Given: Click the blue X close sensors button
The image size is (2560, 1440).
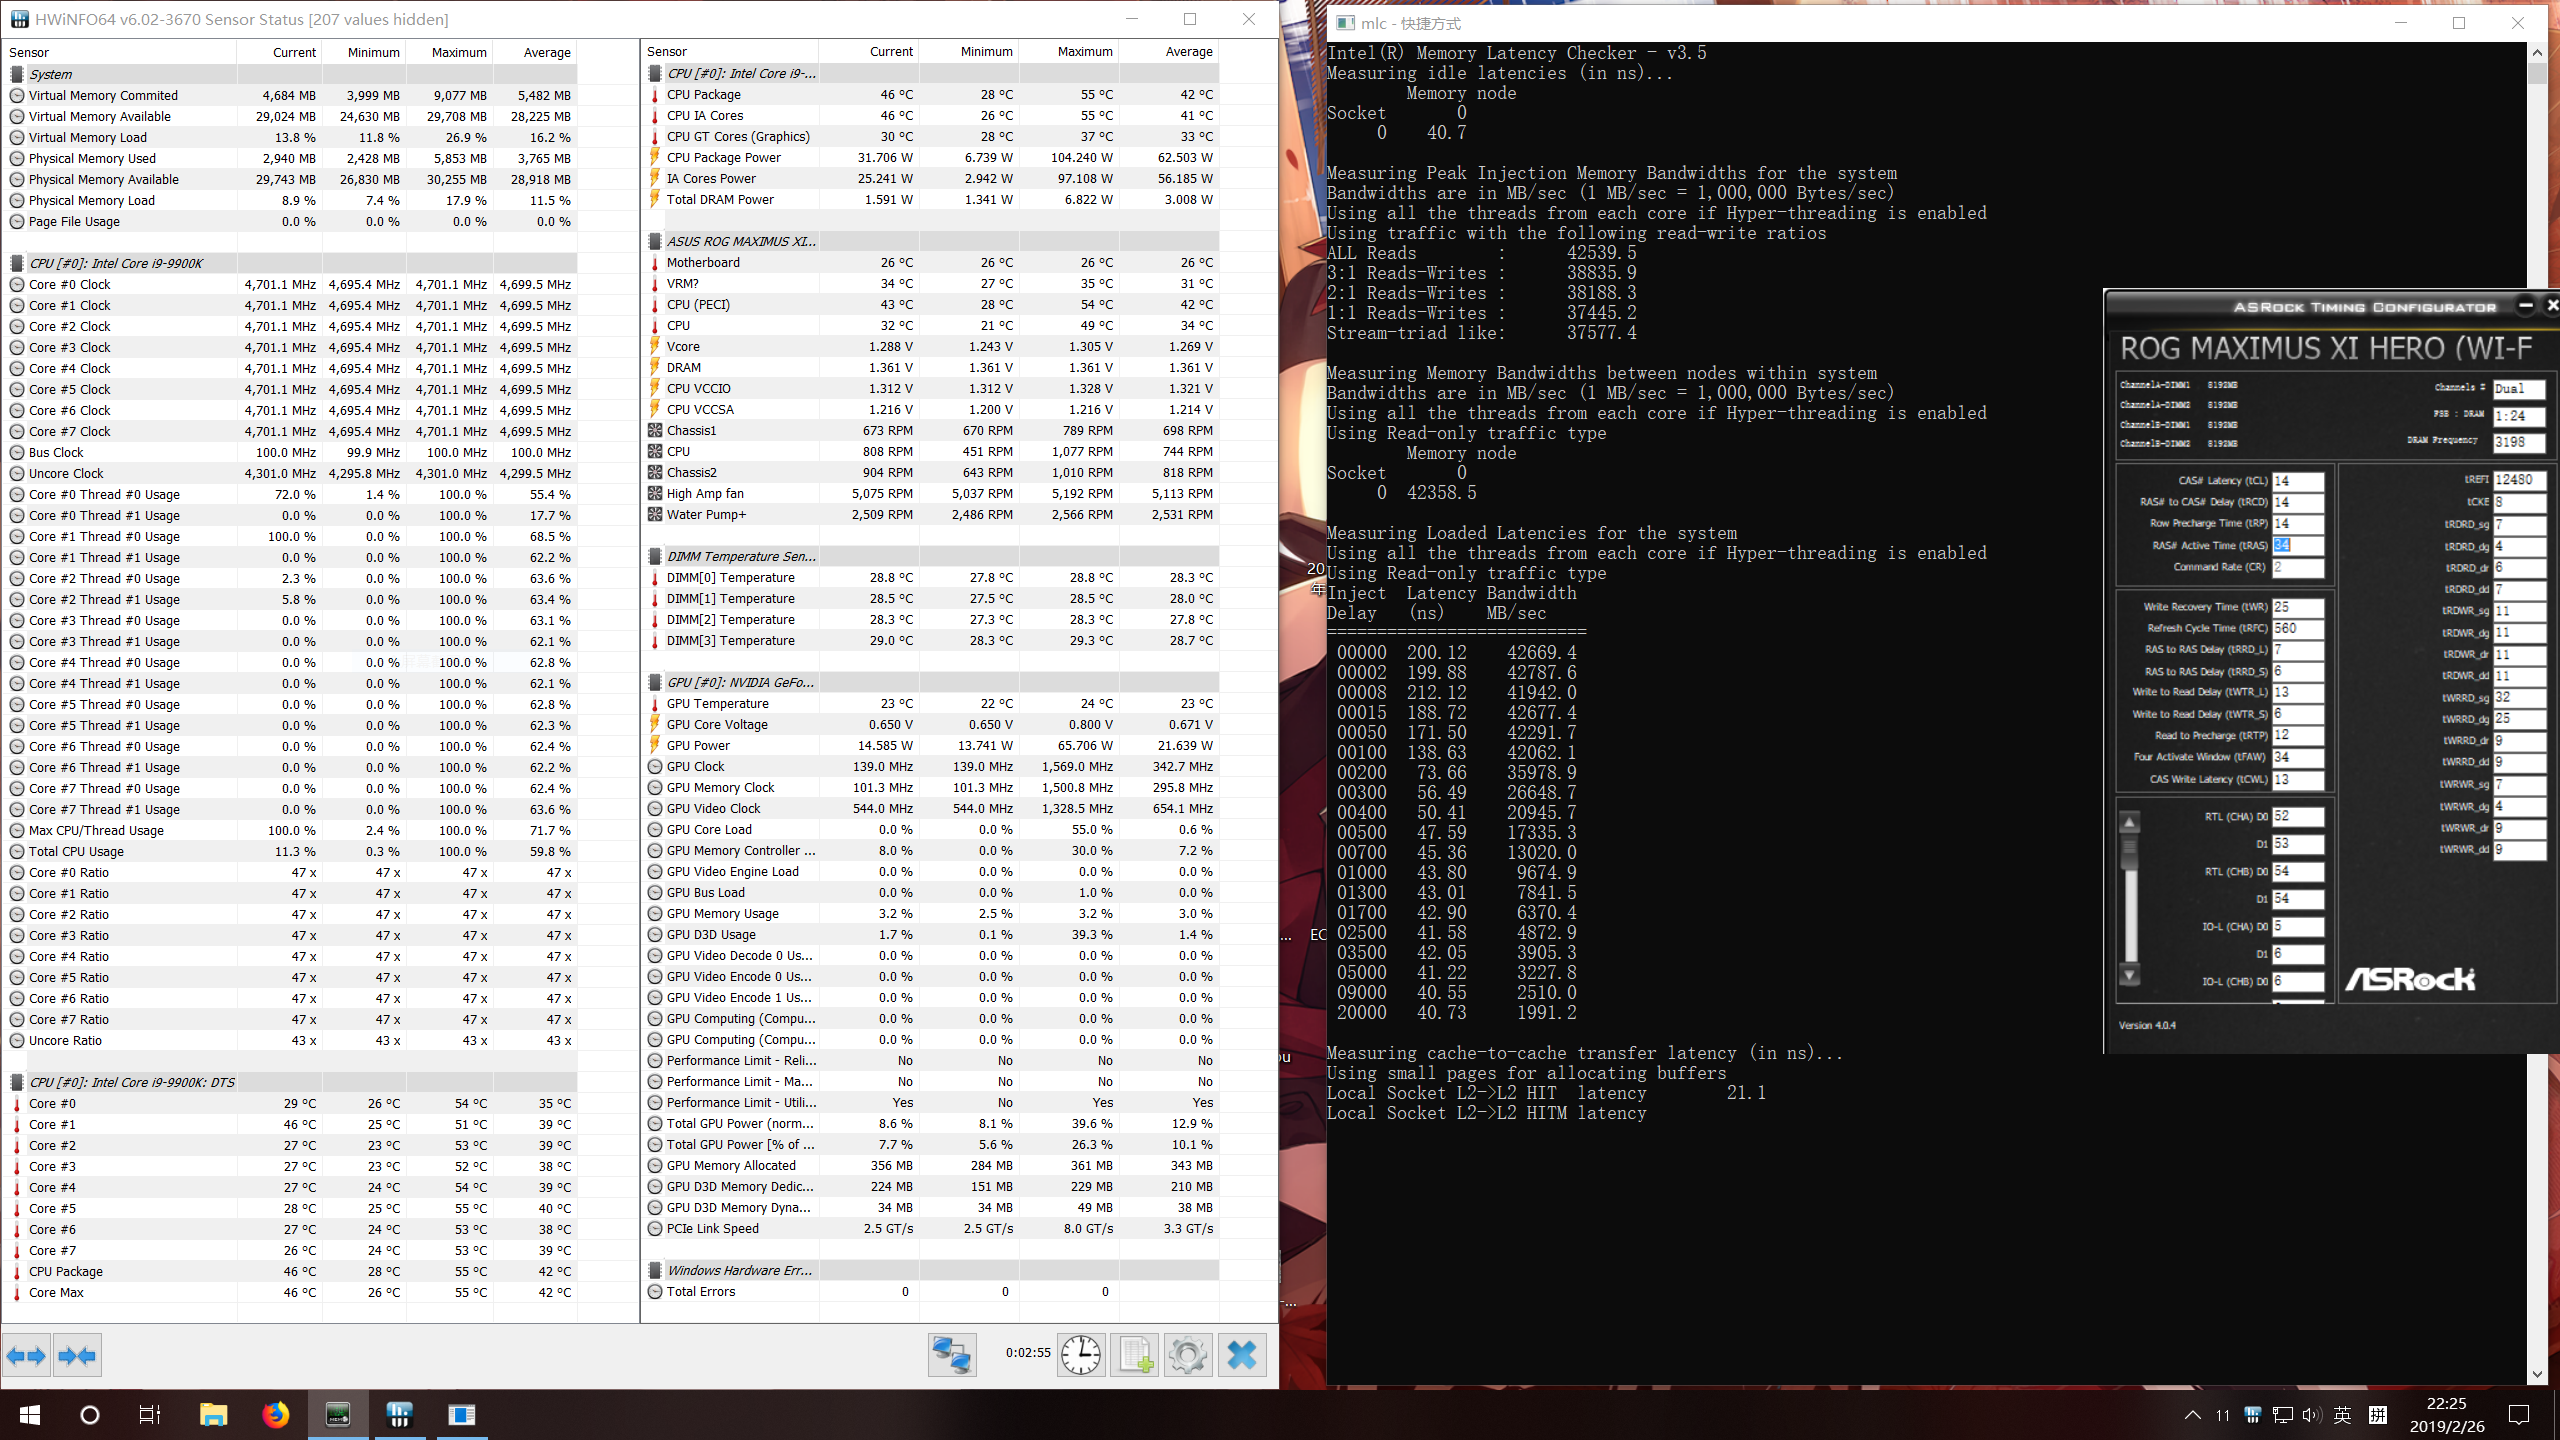Looking at the screenshot, I should [x=1242, y=1356].
